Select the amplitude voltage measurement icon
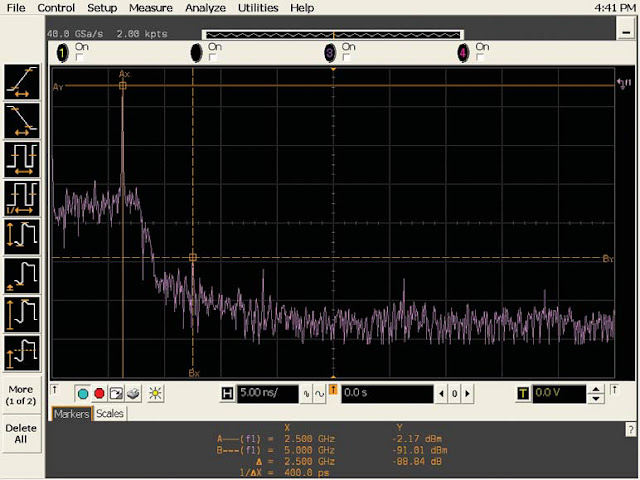This screenshot has height=480, width=640. [22, 315]
